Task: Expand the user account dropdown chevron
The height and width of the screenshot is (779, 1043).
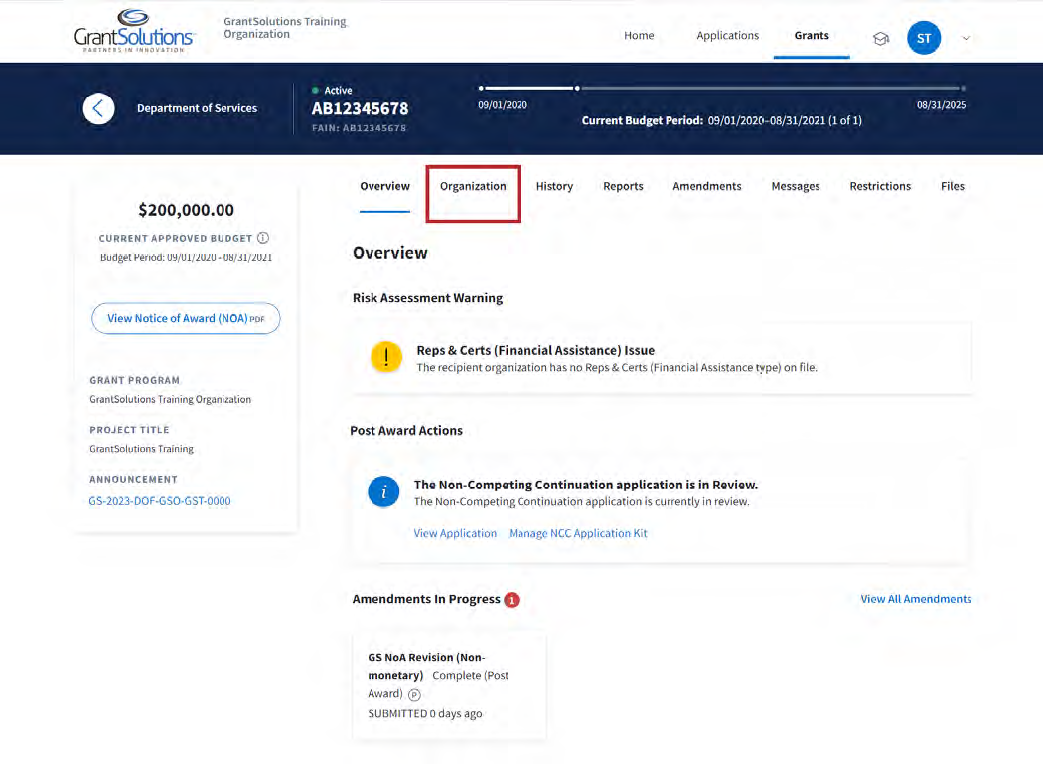Action: [966, 38]
